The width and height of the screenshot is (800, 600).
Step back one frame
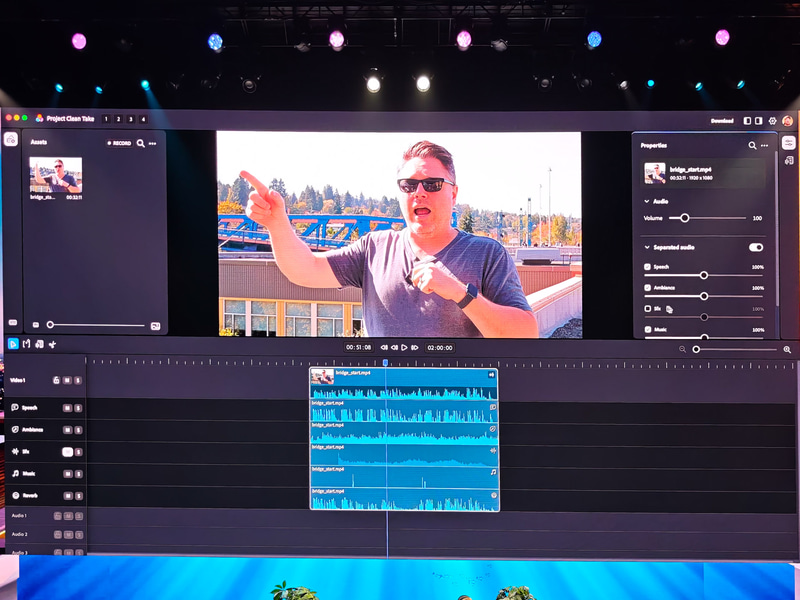point(394,348)
